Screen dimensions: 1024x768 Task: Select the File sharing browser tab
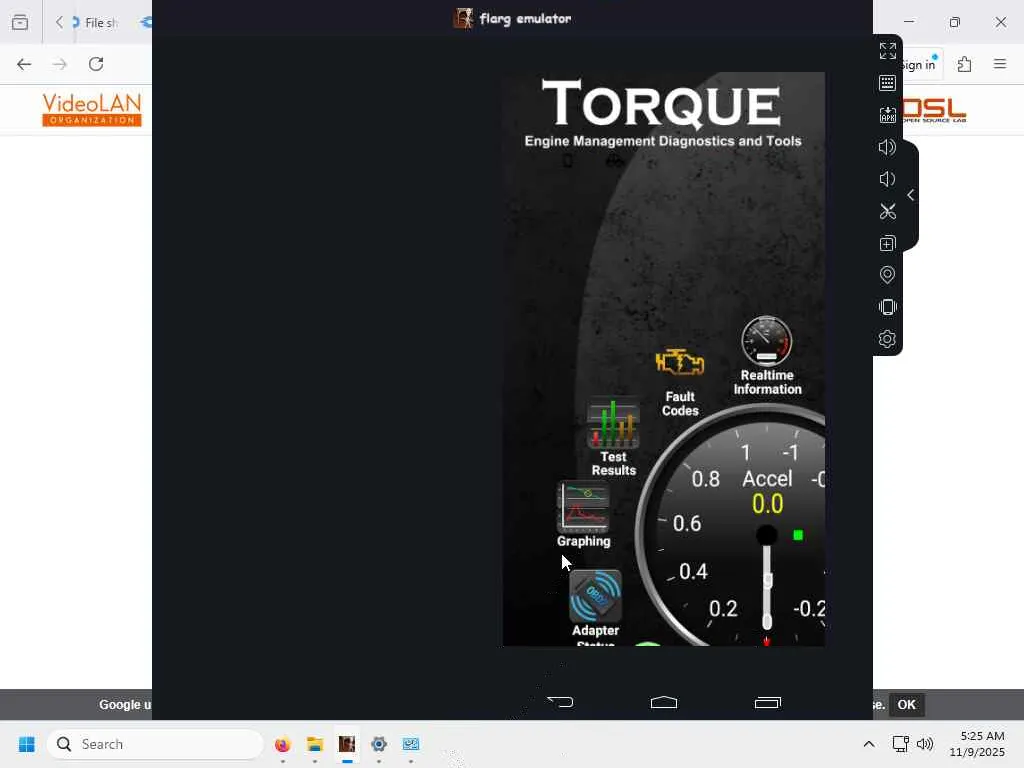tap(95, 23)
